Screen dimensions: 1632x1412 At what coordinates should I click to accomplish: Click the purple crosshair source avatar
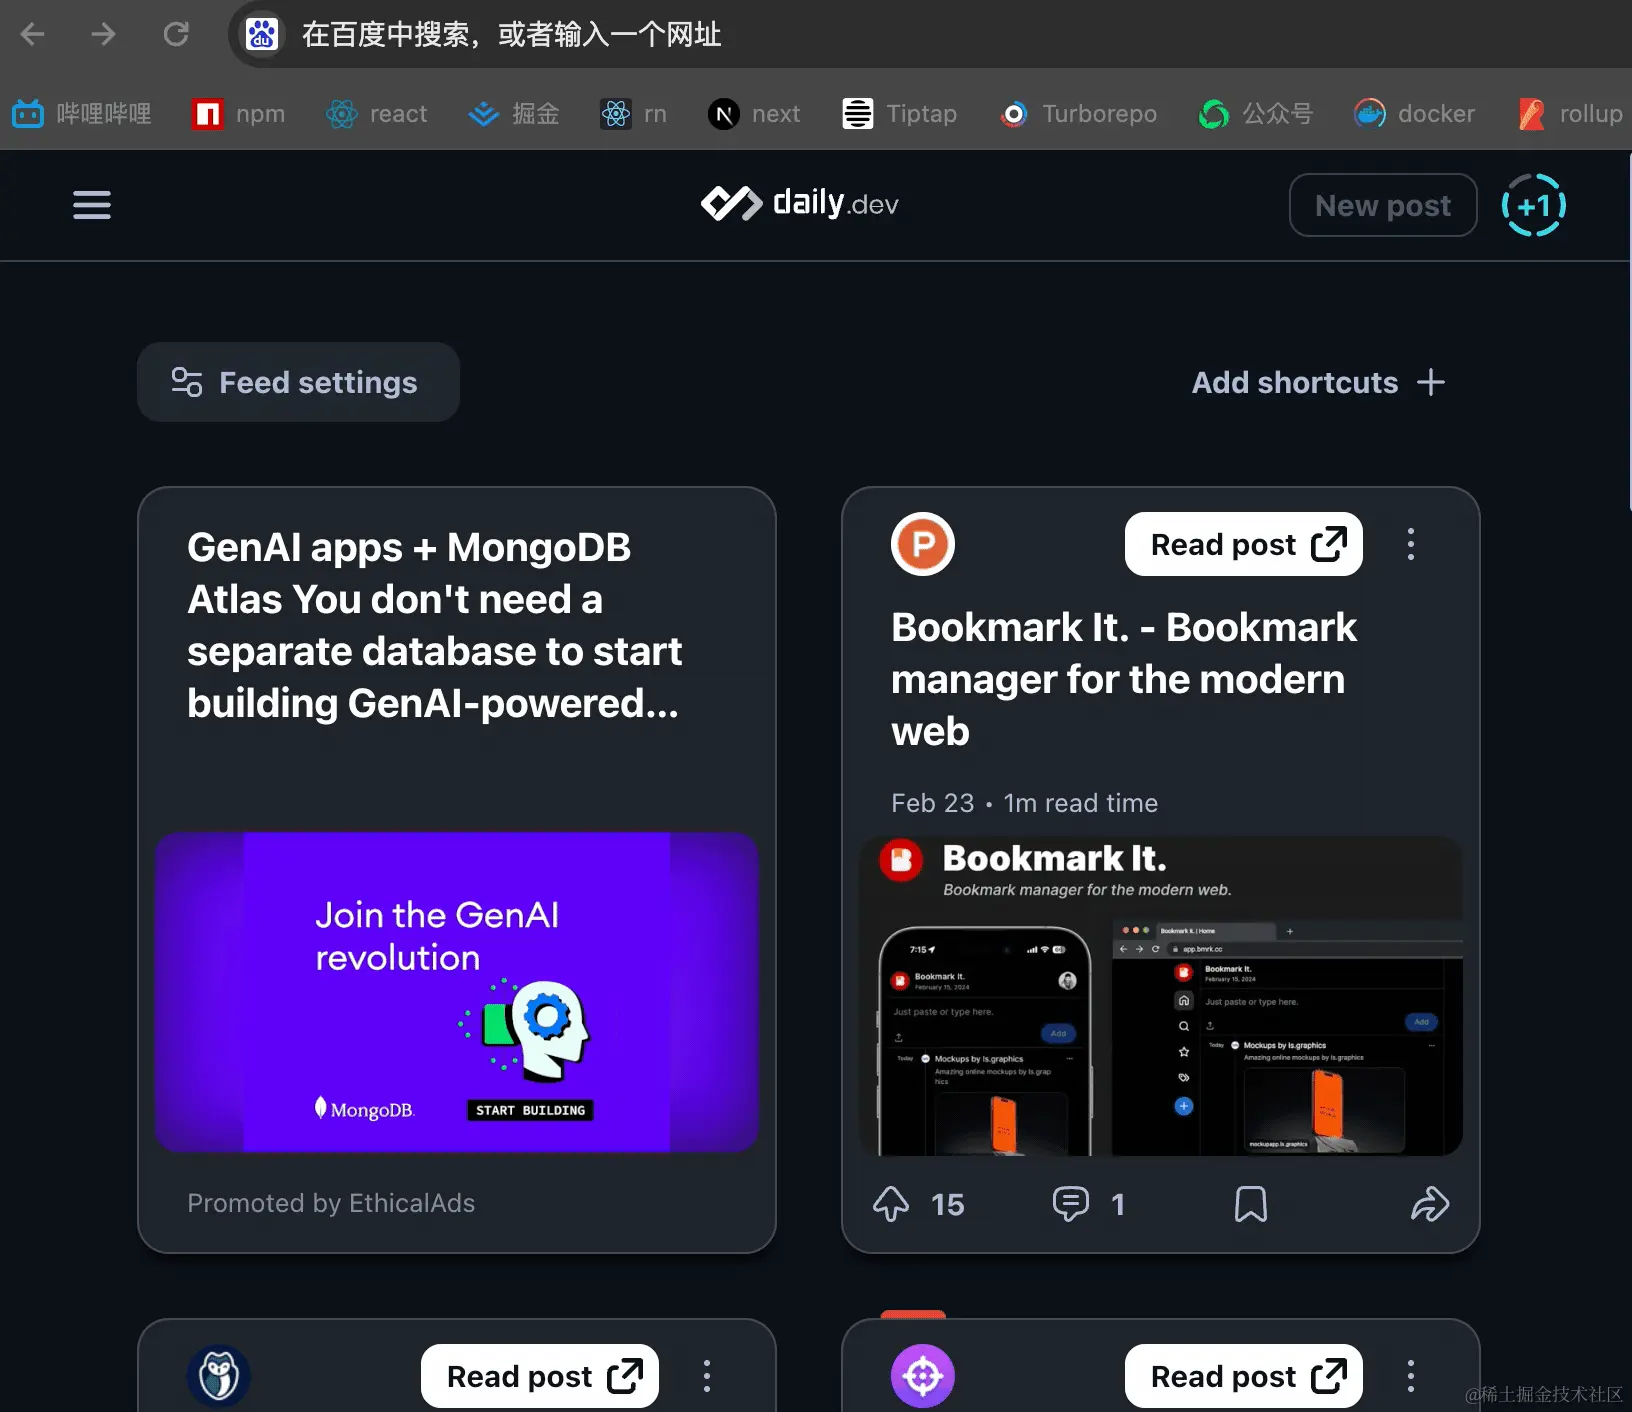923,1376
